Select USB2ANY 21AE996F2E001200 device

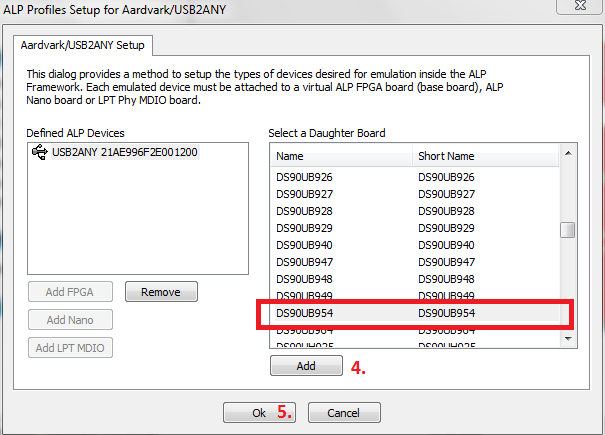tap(124, 153)
